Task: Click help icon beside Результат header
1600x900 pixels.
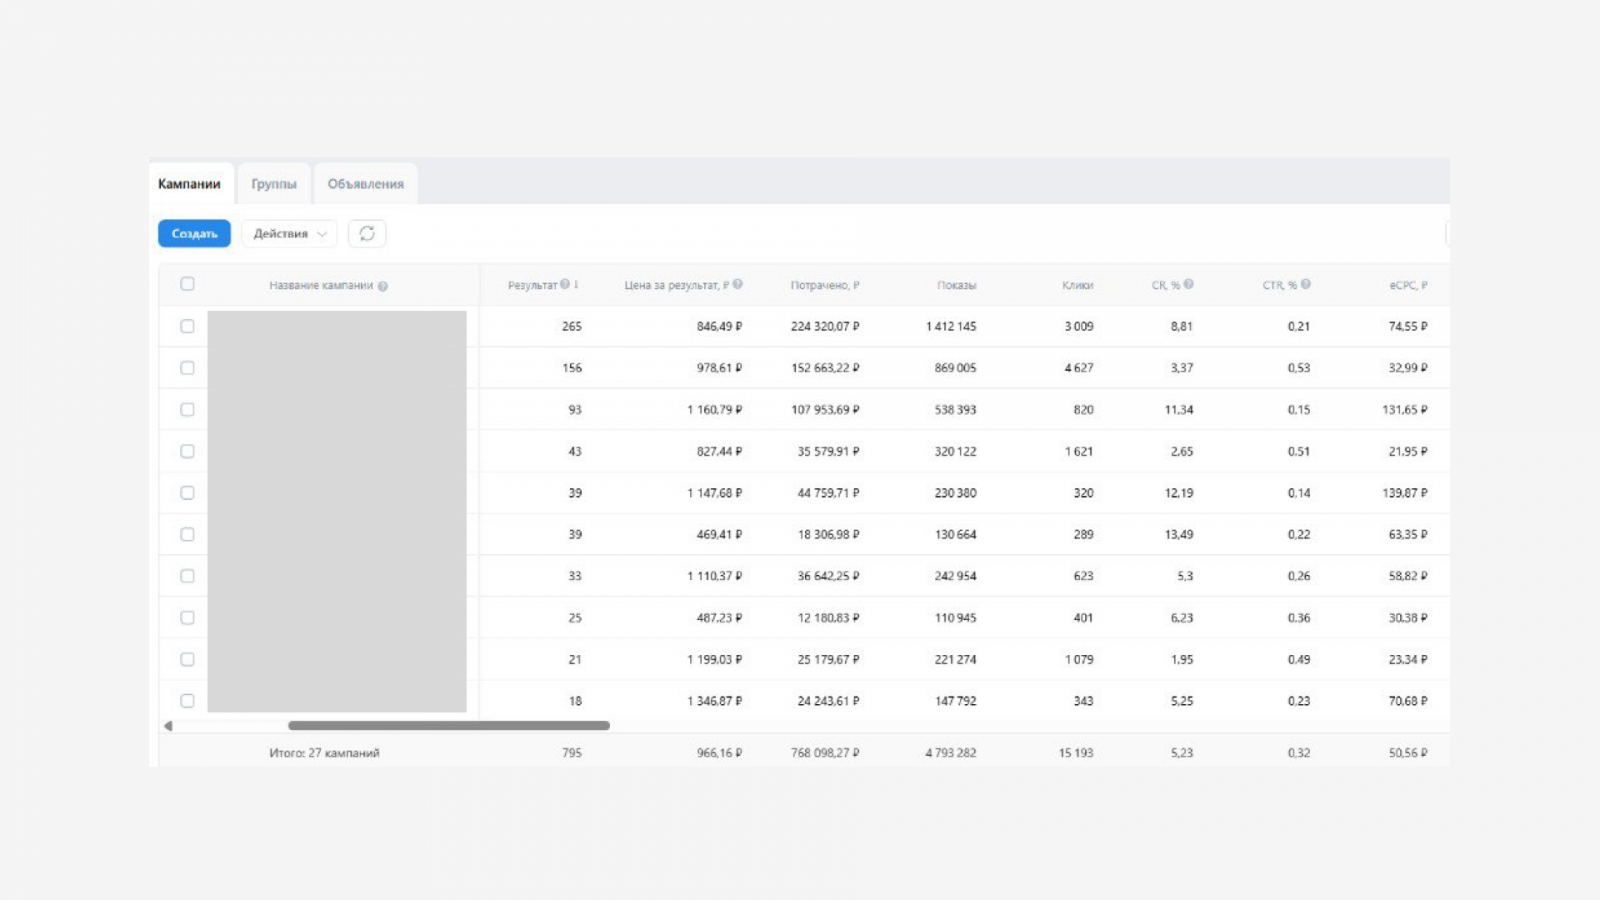Action: pyautogui.click(x=565, y=285)
